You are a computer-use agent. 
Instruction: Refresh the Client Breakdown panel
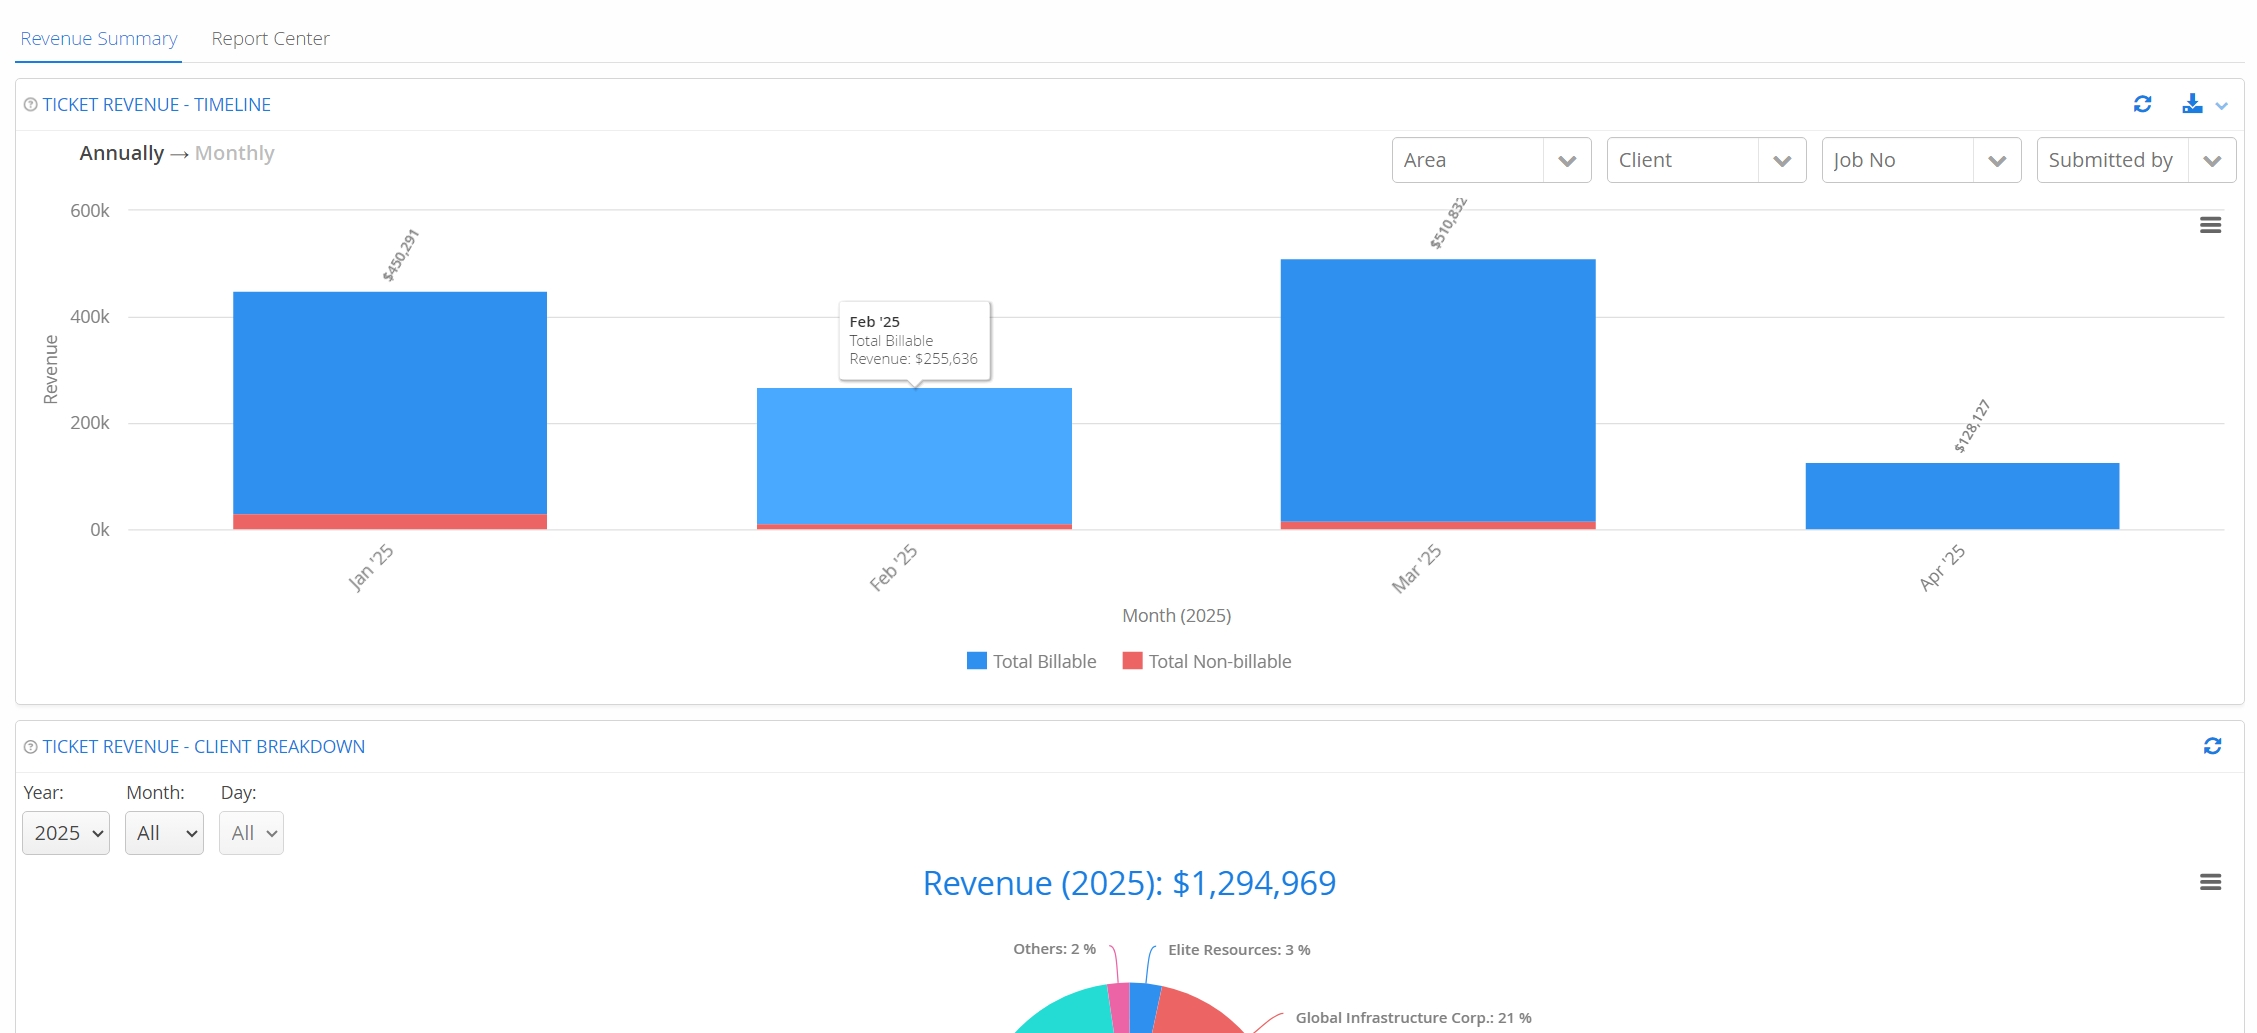[2212, 746]
